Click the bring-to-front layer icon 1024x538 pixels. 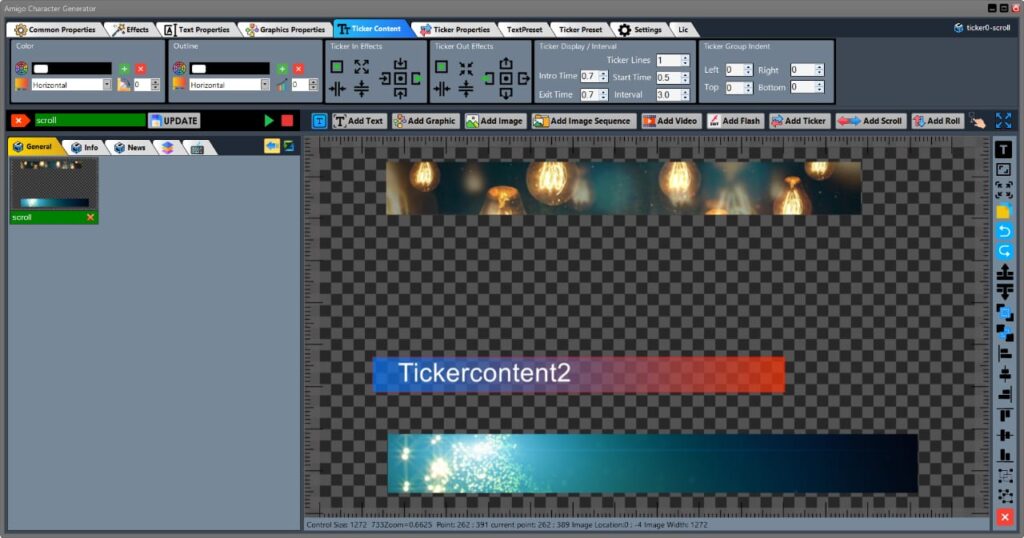click(1004, 312)
